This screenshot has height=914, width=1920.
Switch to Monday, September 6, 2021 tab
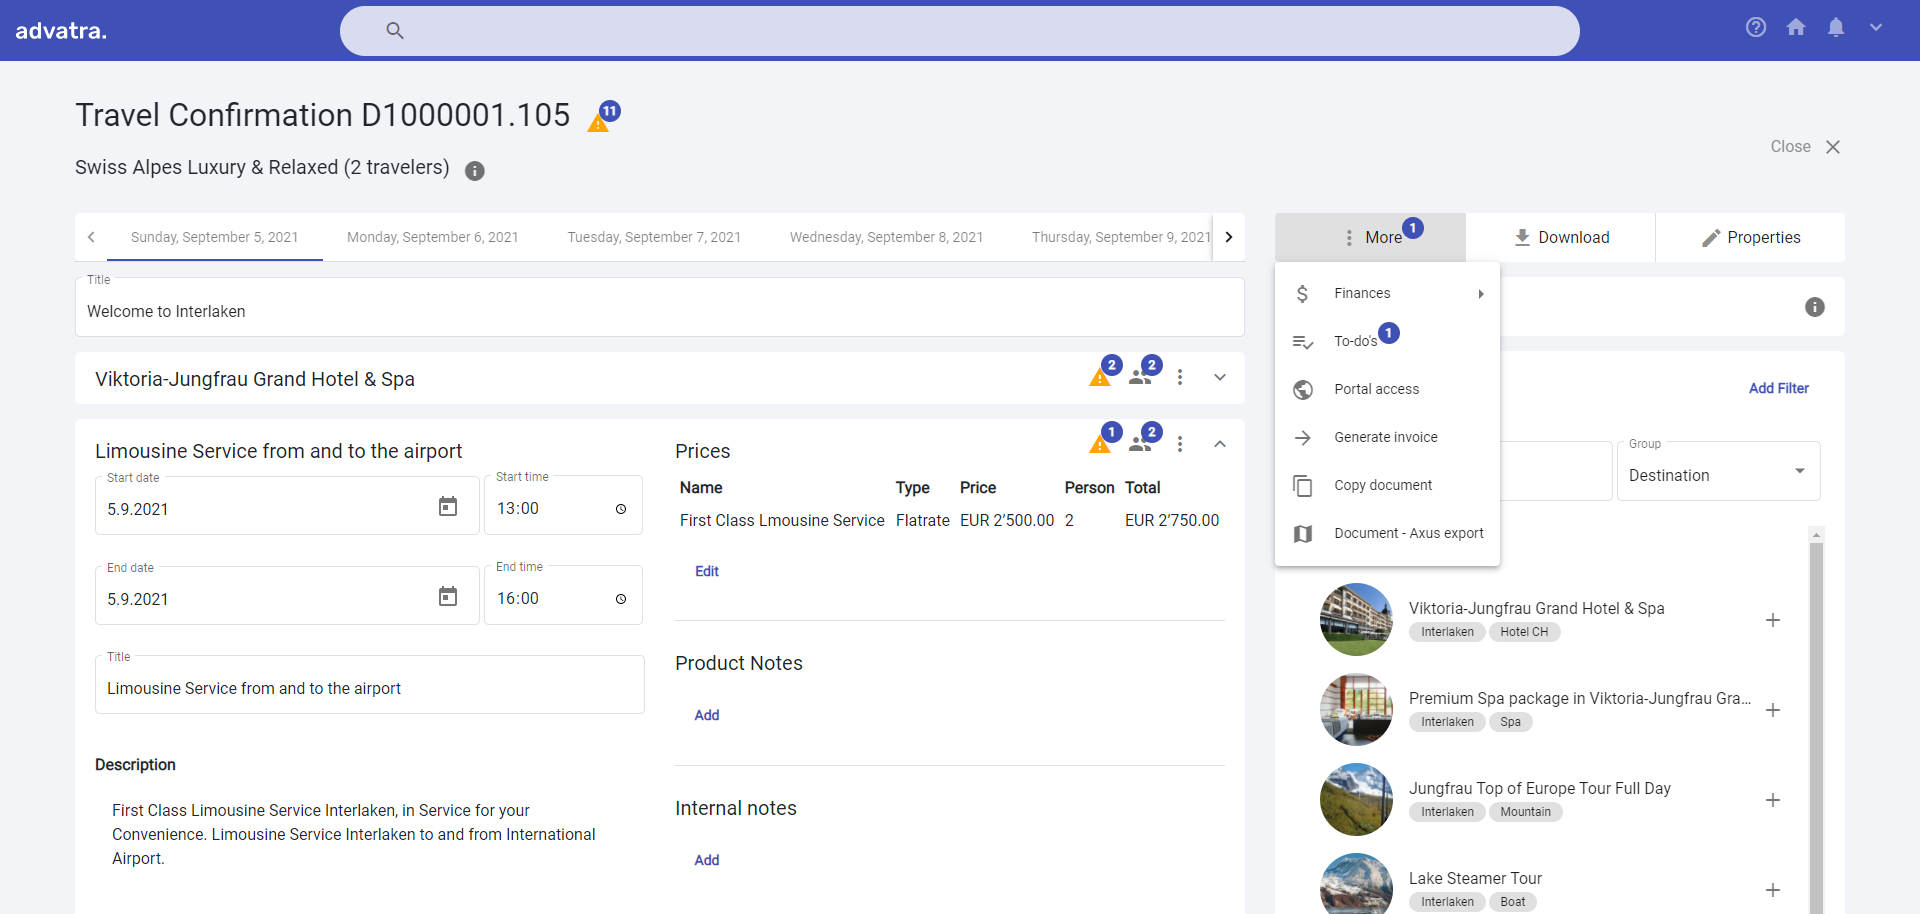(432, 237)
